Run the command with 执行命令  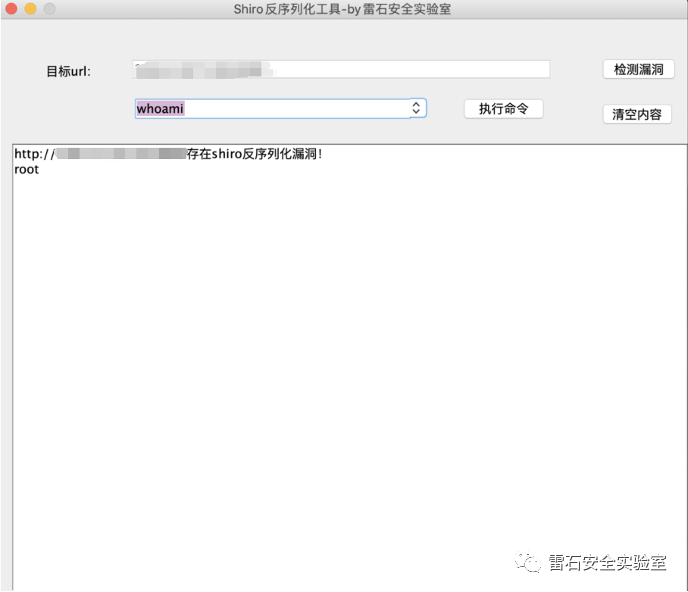coord(503,109)
